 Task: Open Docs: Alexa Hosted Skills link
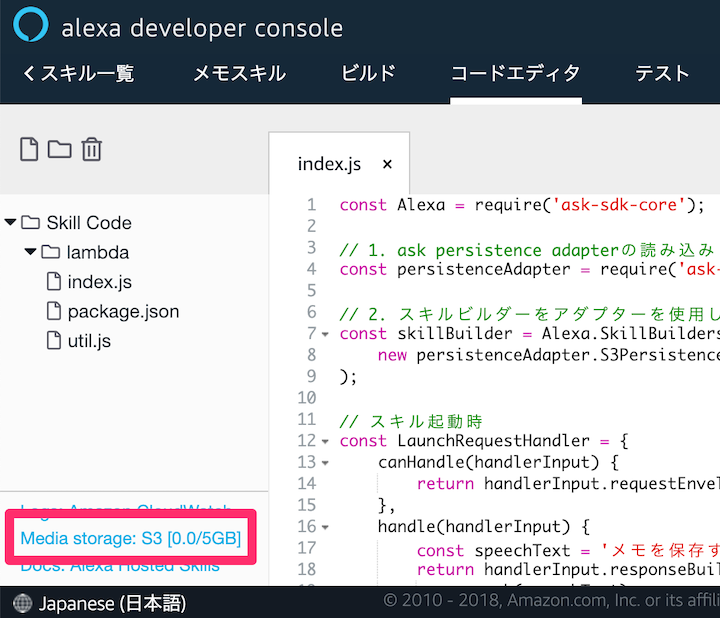coord(120,566)
